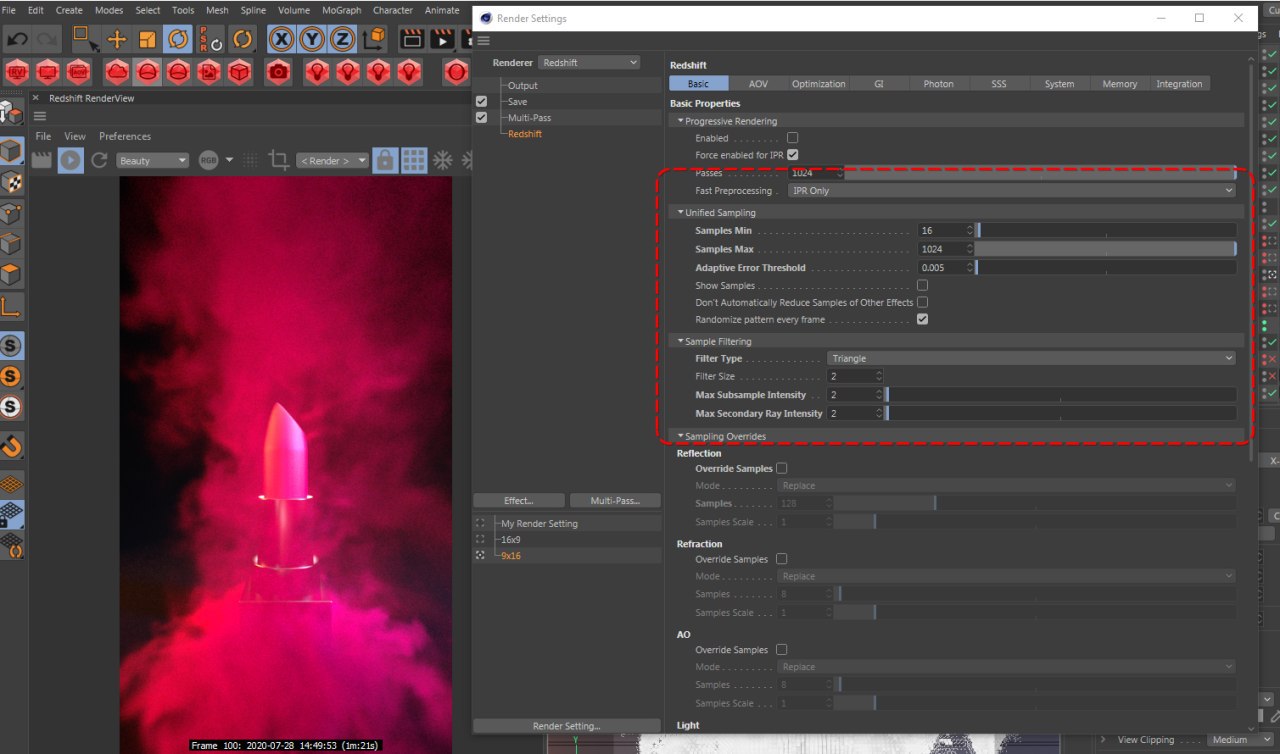Screen dimensions: 1280x754
Task: Click the Samples Max slider bar
Action: point(1106,249)
